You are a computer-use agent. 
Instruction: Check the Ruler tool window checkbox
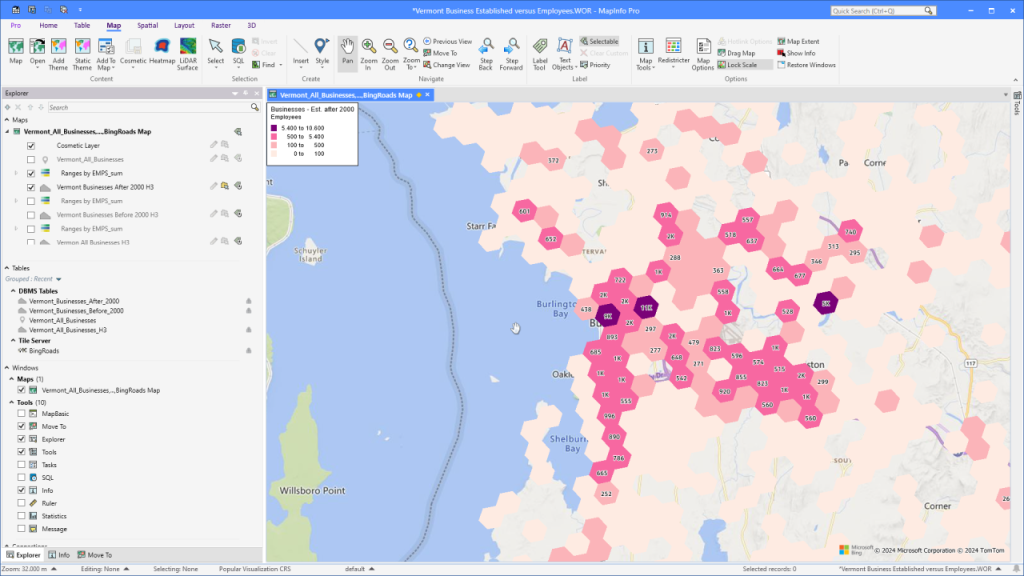tap(22, 503)
